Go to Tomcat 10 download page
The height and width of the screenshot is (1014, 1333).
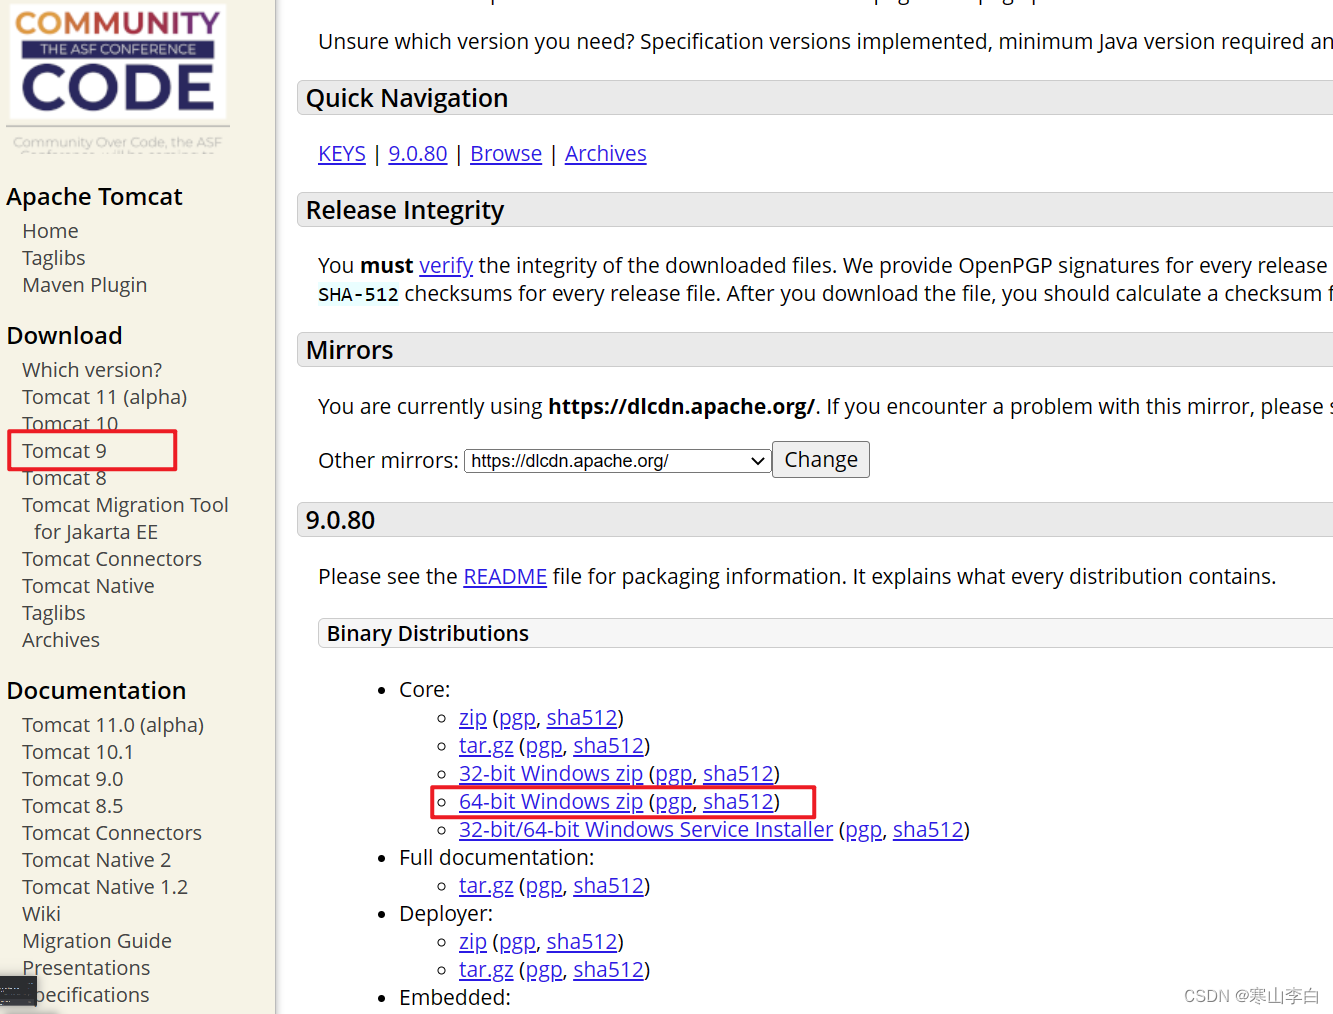pos(70,424)
